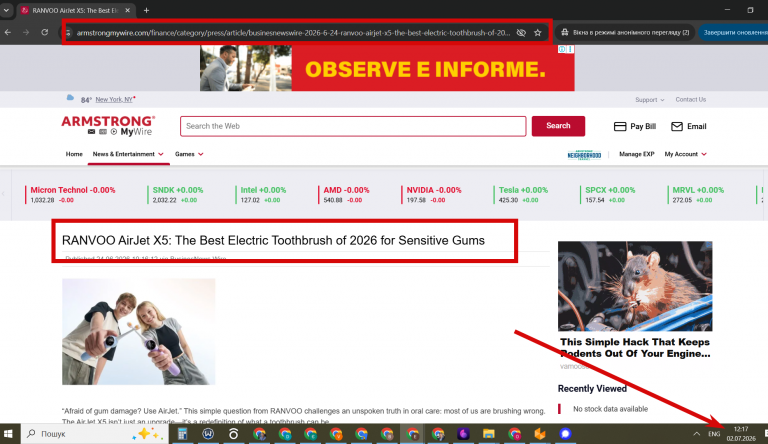Open Manage EXP
Screen dimensions: 768x444
[x=637, y=154]
